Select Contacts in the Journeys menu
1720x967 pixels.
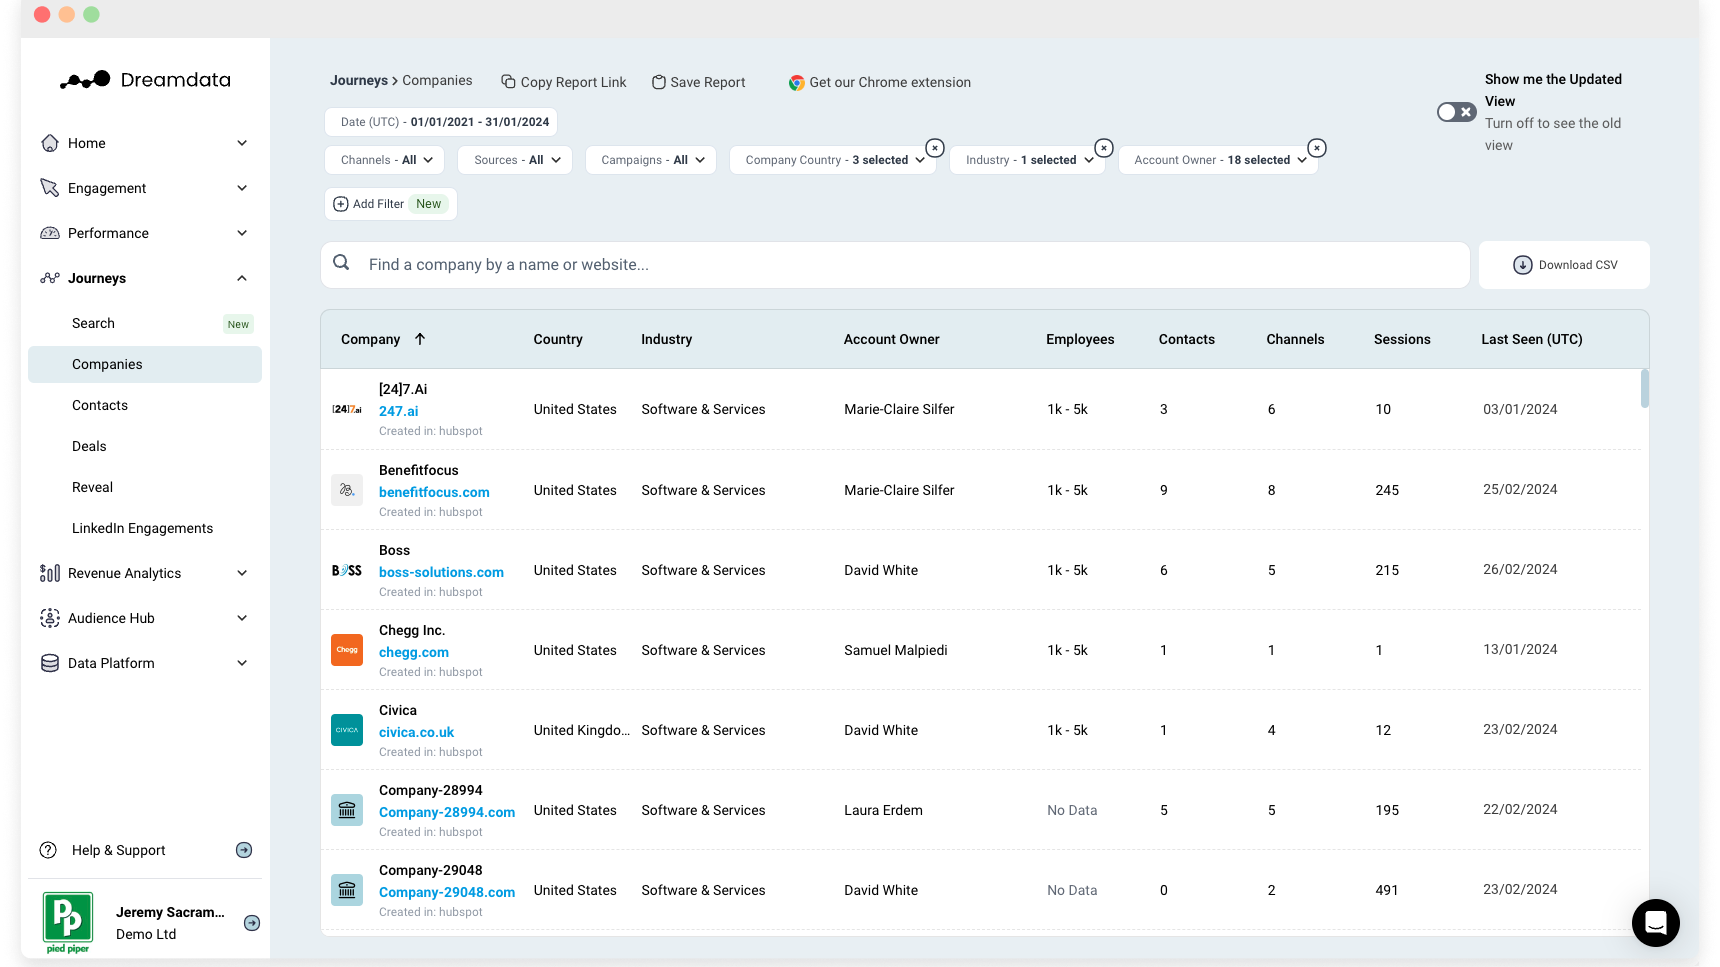coord(100,405)
